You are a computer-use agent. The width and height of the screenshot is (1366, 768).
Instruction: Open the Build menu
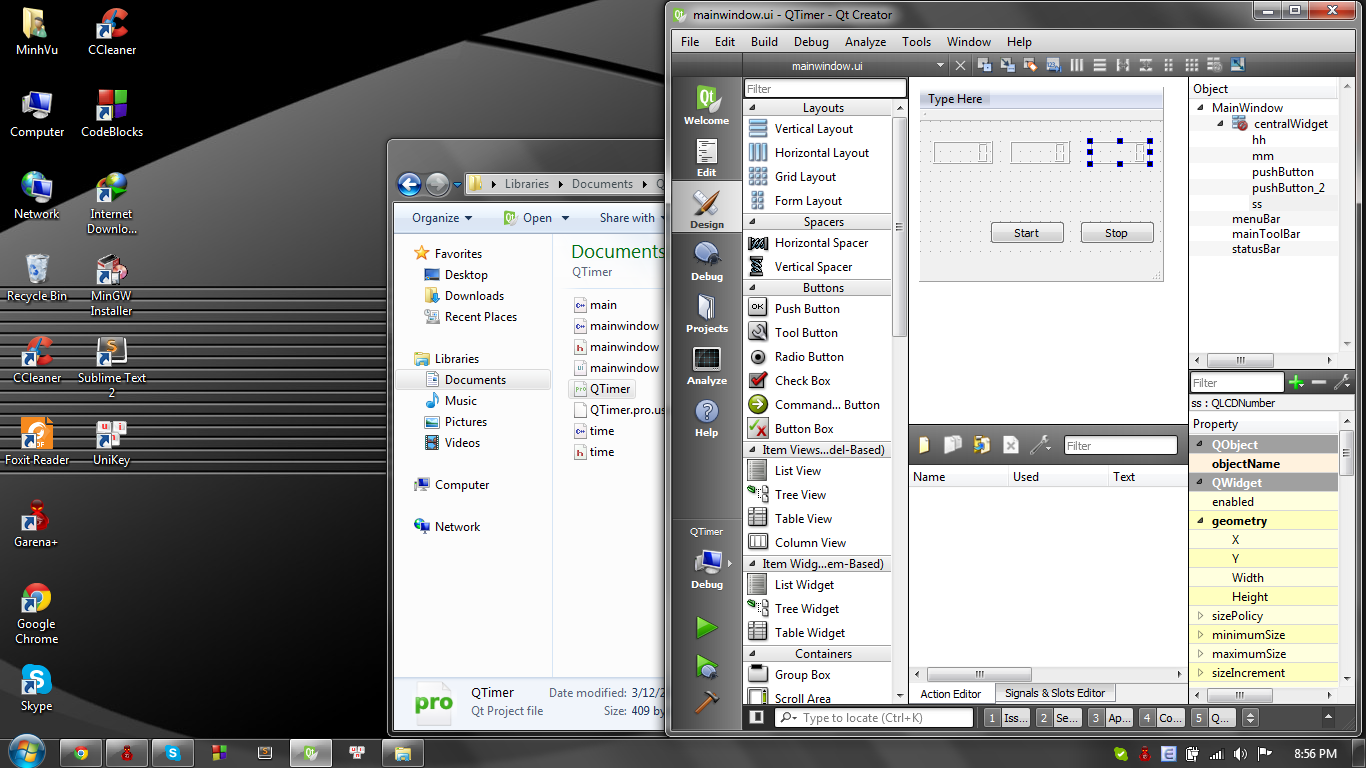click(x=764, y=41)
